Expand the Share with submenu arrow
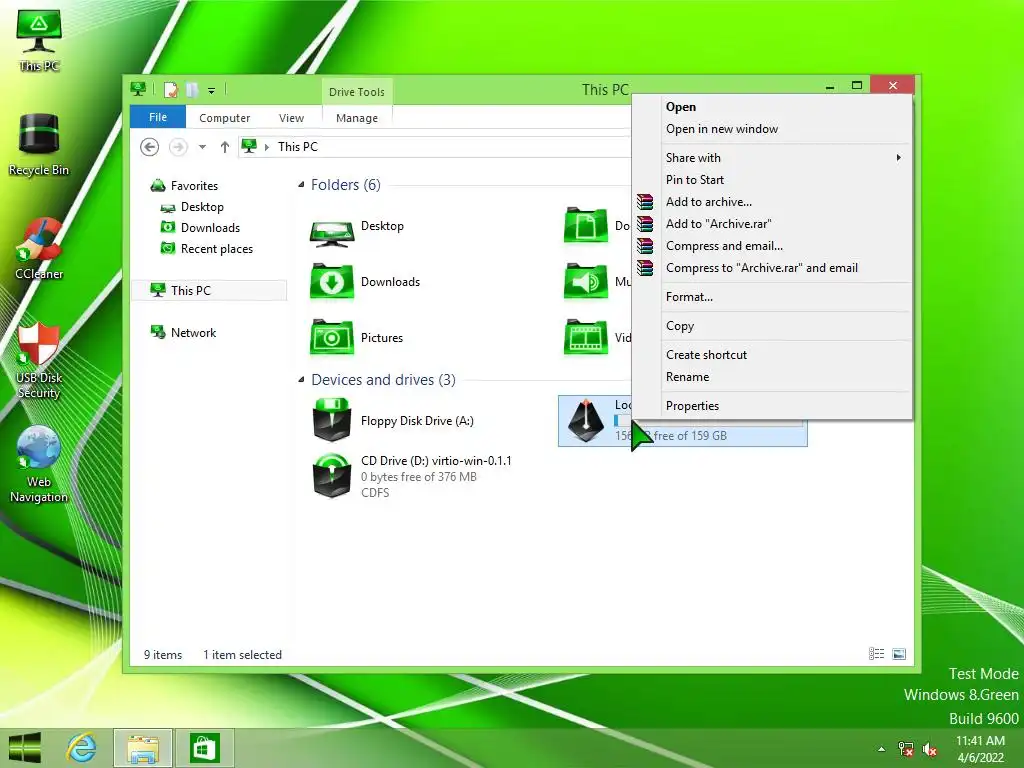 899,157
